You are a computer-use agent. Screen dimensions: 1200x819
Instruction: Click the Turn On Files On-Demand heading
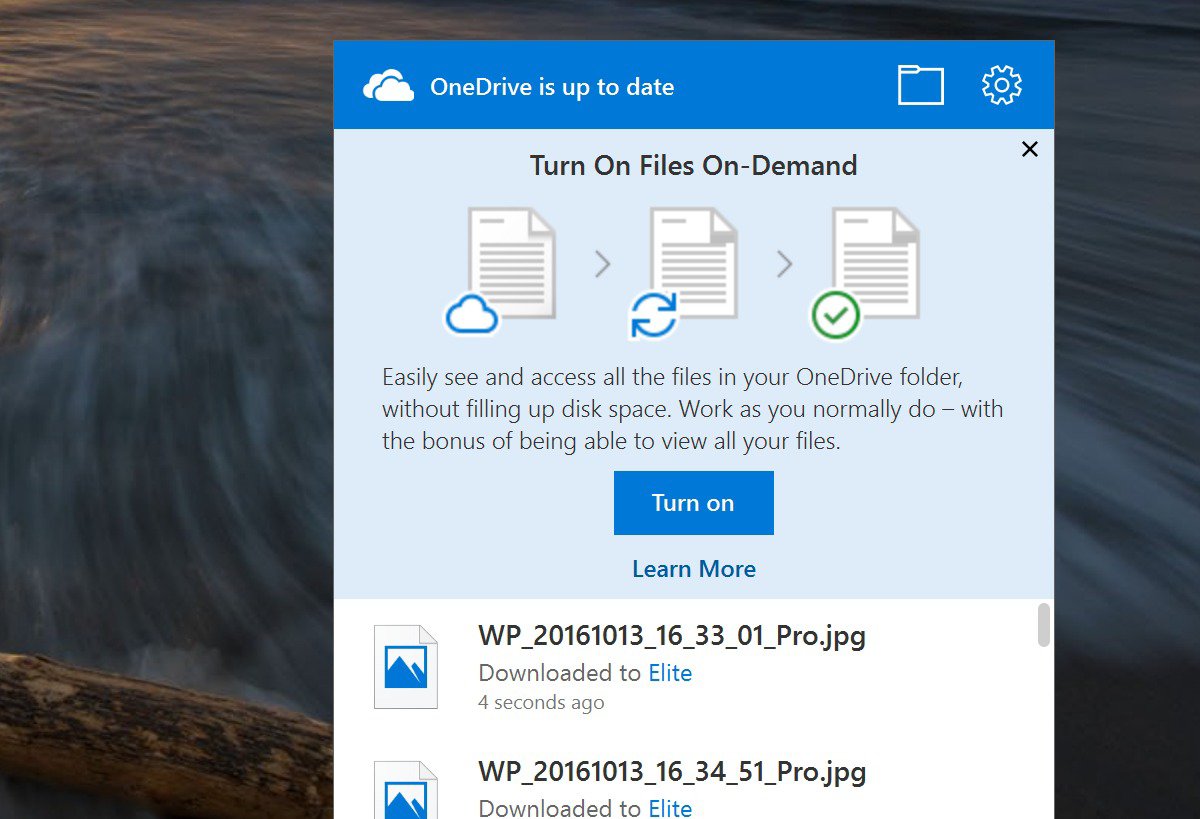coord(693,165)
